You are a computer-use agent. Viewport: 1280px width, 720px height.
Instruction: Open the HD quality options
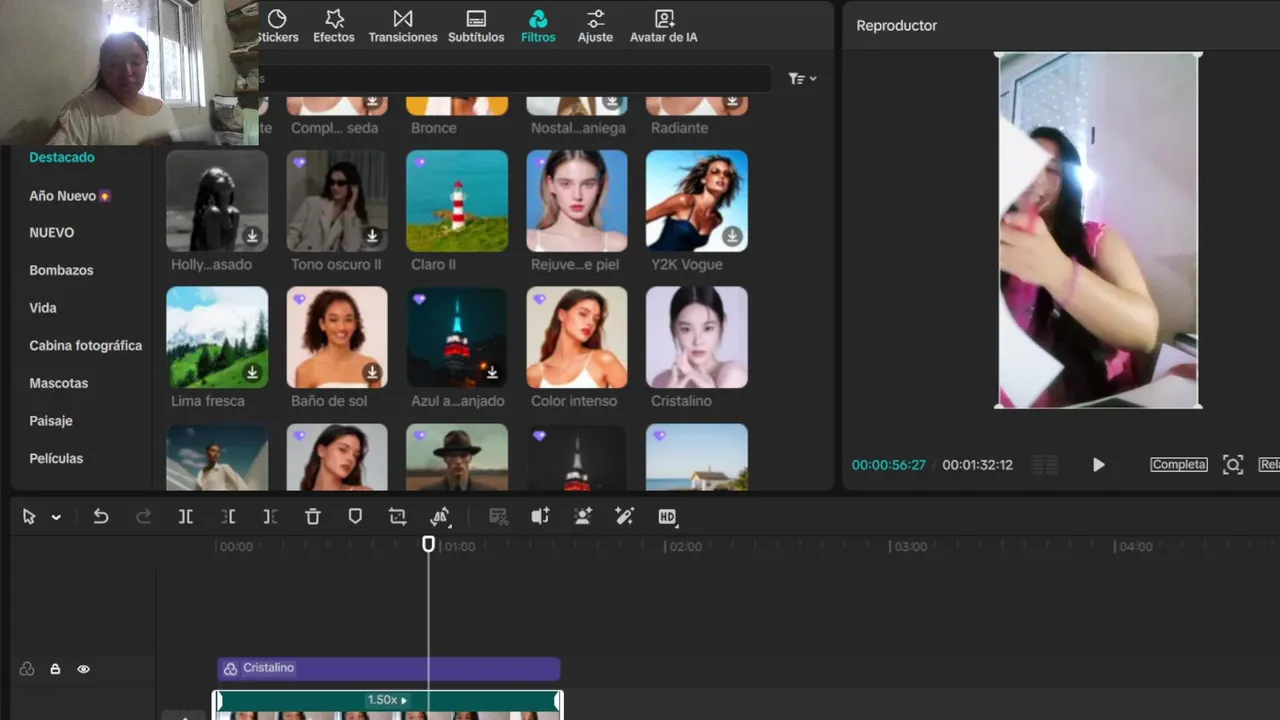667,517
